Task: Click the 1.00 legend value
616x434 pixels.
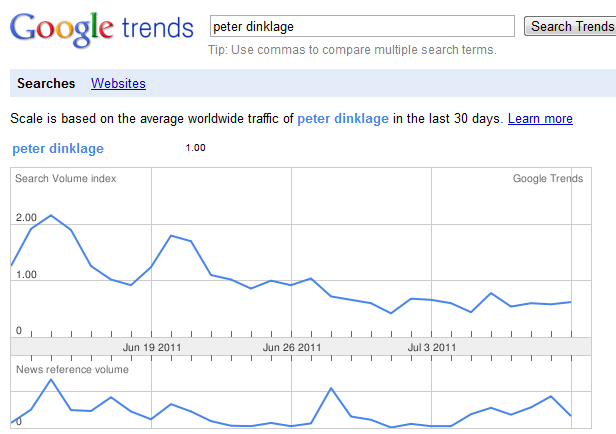Action: point(195,148)
